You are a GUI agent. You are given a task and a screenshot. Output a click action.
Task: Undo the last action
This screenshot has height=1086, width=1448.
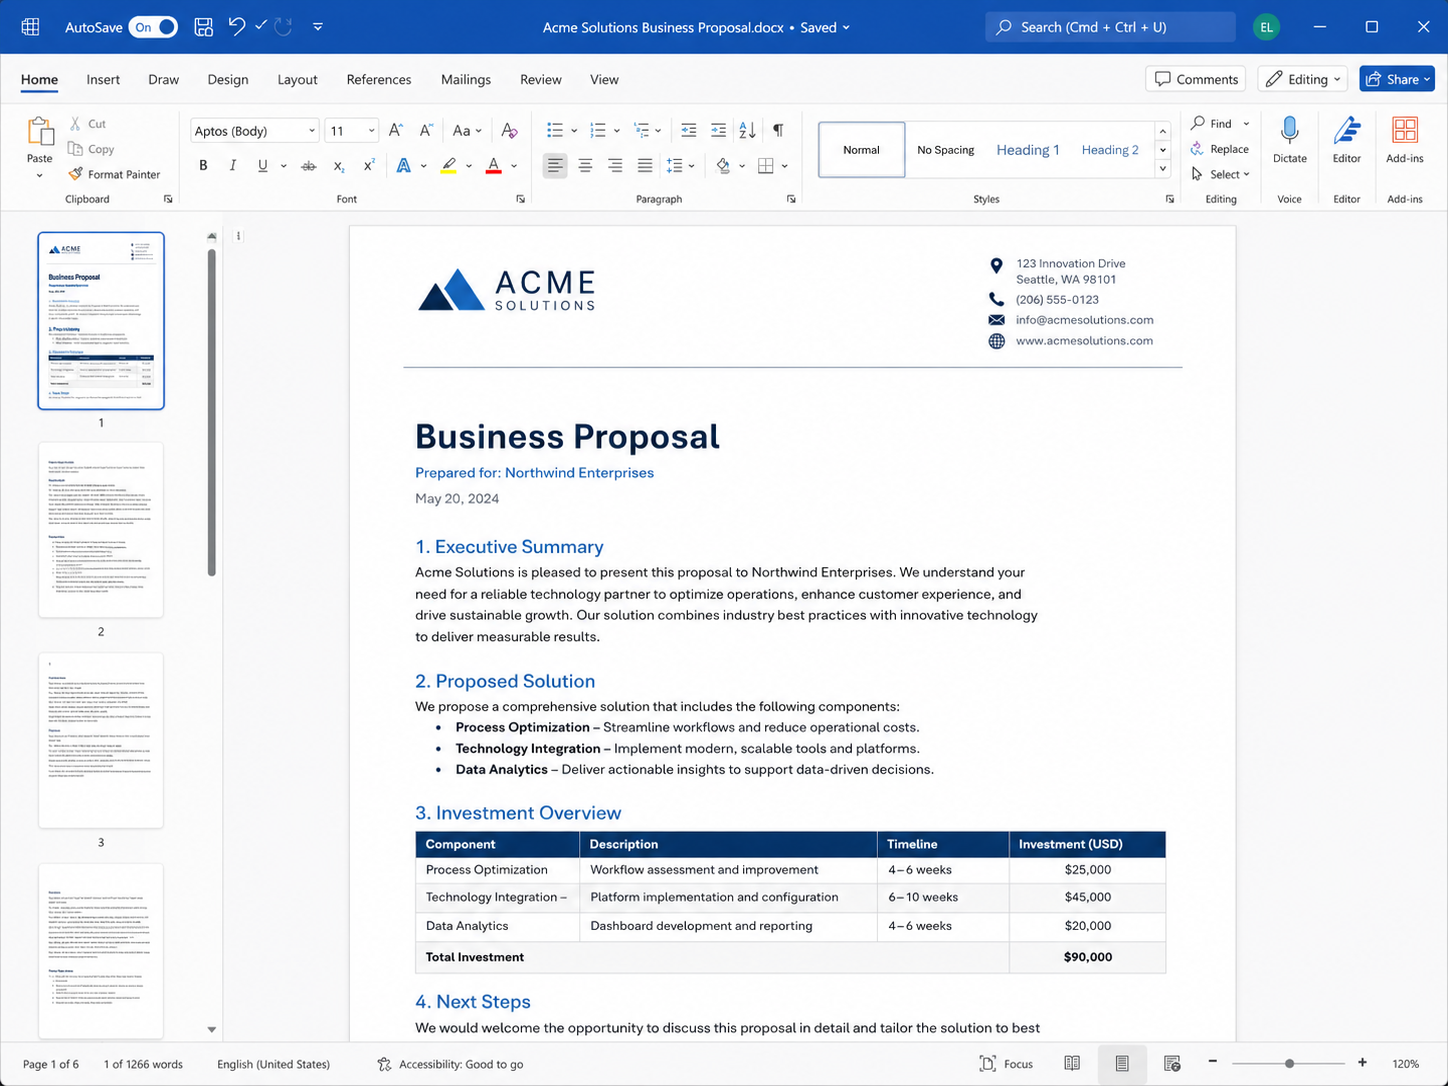pyautogui.click(x=236, y=26)
